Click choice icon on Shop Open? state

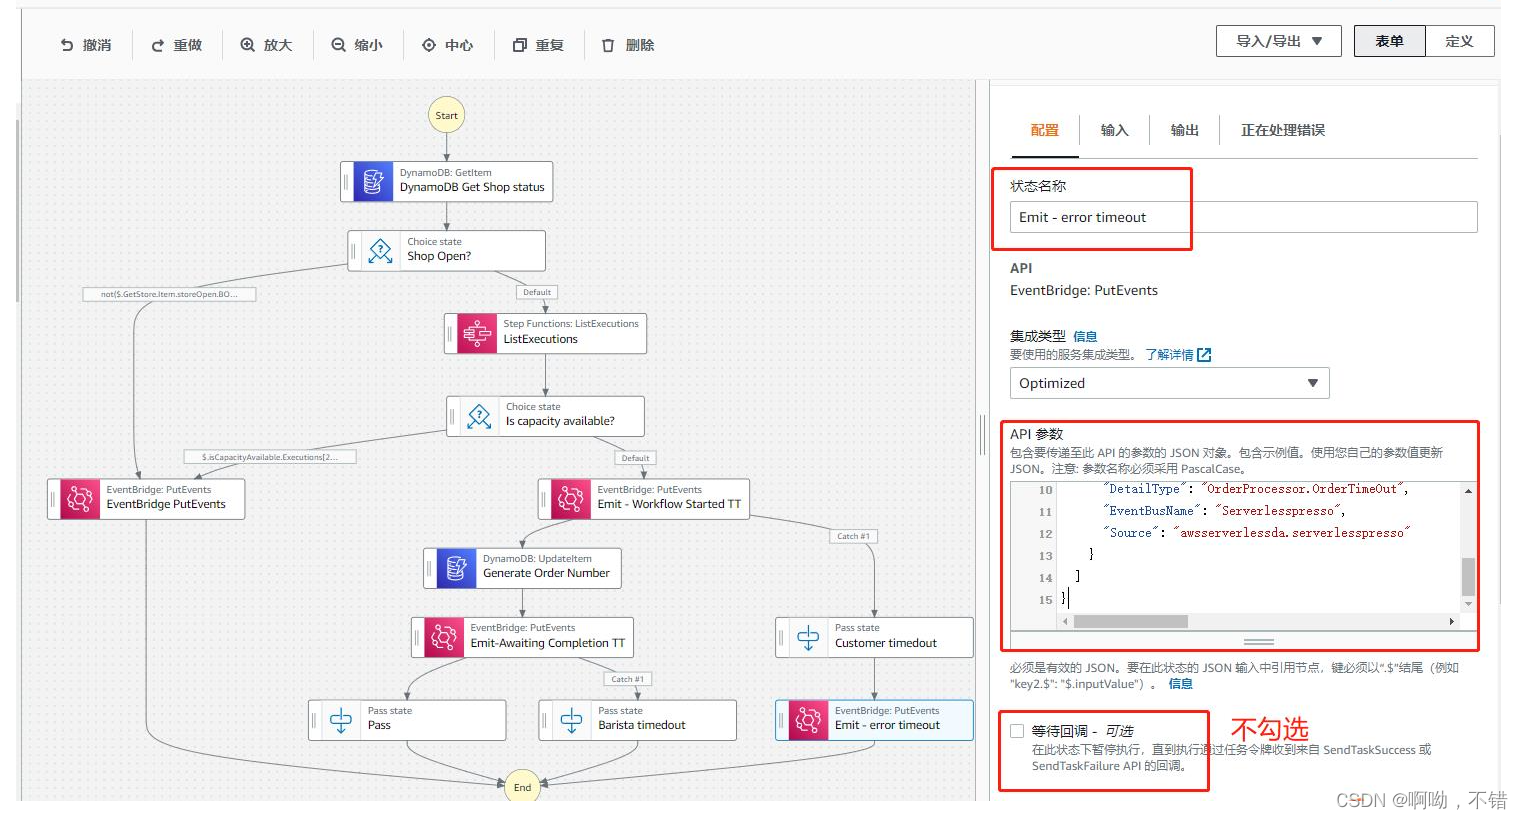pos(380,251)
